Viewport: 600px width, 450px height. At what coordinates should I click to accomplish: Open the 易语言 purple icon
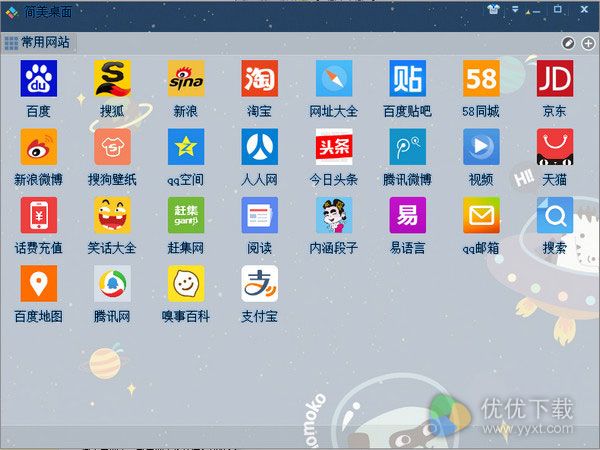coord(408,215)
